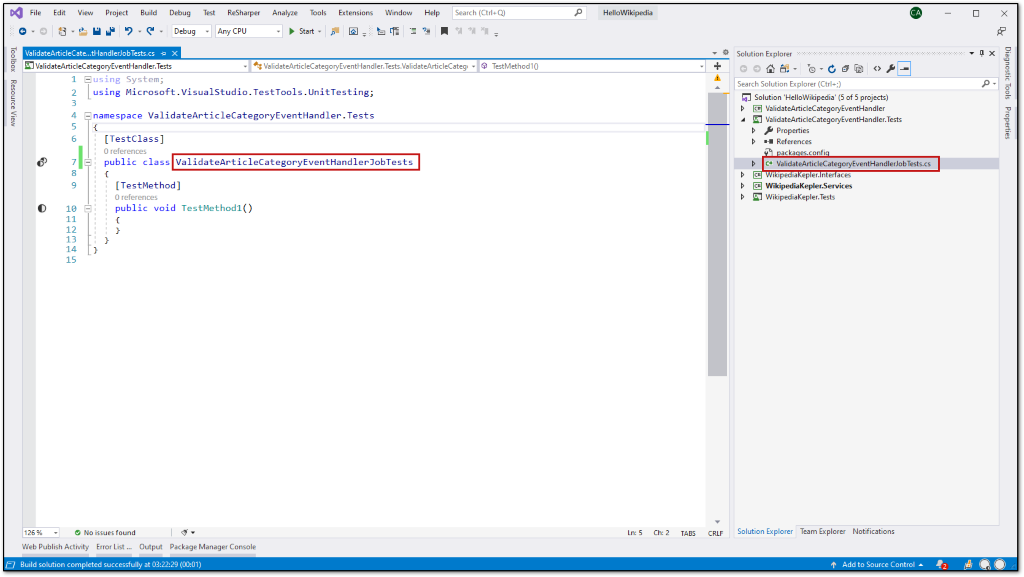Click the Save All toolbar icon
This screenshot has height=577, width=1024.
[110, 31]
